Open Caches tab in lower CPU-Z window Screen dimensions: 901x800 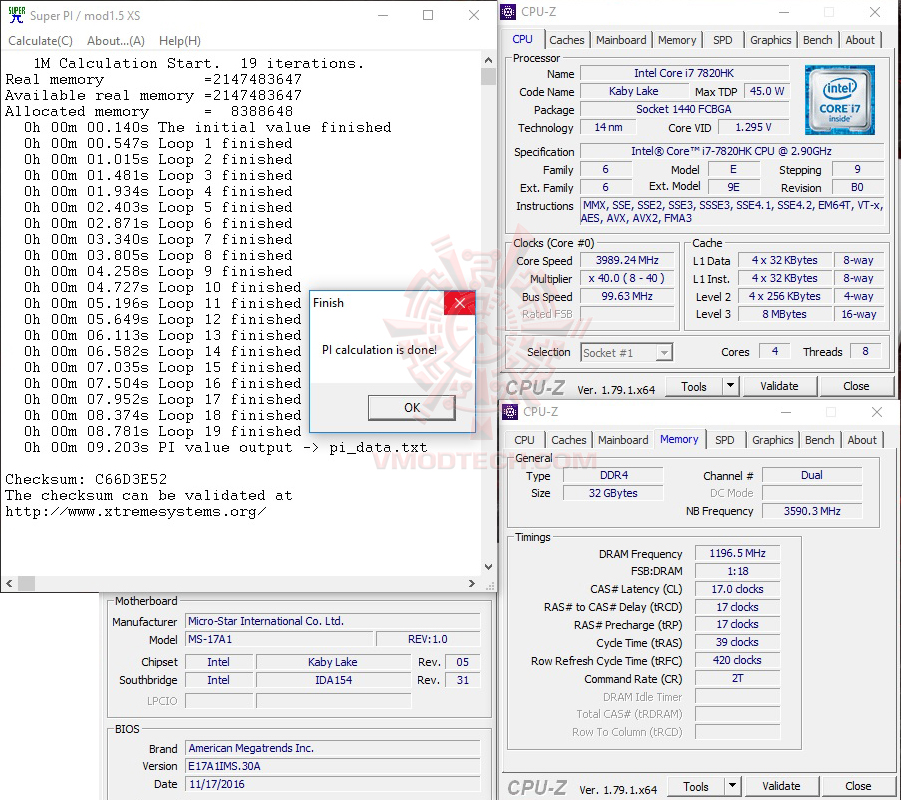point(568,440)
